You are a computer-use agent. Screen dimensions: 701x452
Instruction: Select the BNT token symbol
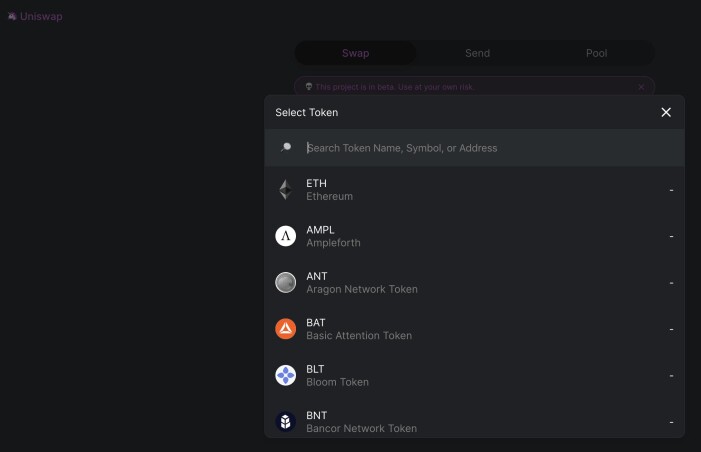317,416
